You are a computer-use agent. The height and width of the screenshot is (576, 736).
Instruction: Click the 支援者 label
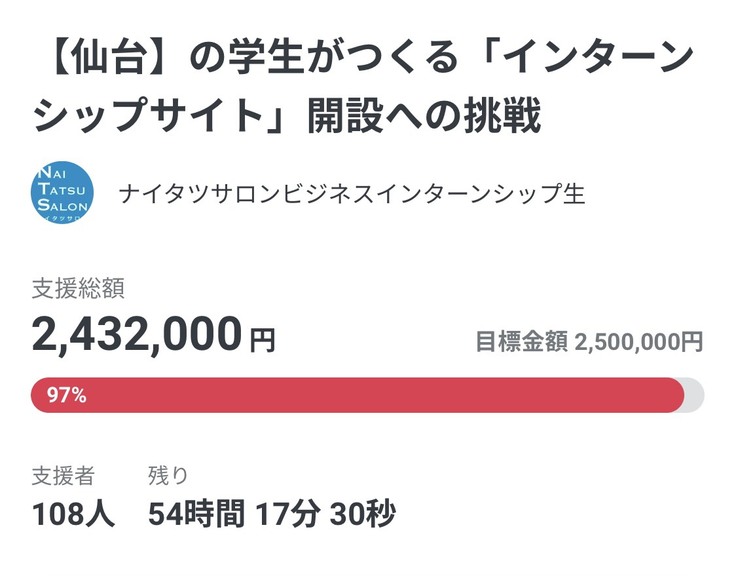tap(64, 475)
